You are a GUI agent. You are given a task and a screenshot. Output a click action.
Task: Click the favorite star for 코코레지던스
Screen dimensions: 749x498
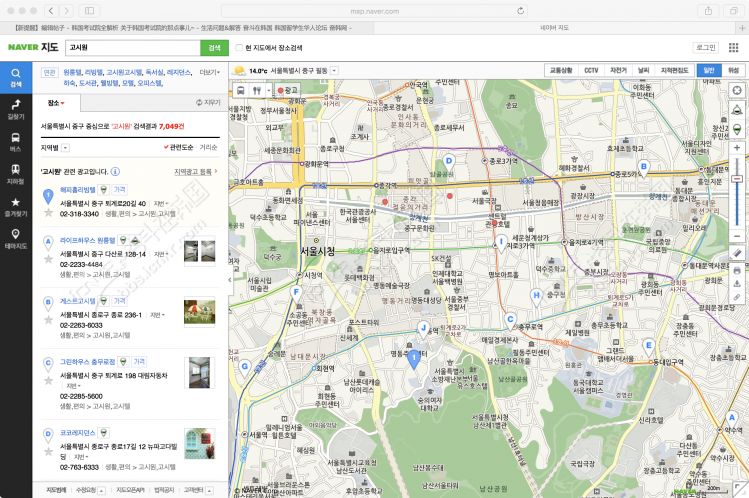click(48, 451)
